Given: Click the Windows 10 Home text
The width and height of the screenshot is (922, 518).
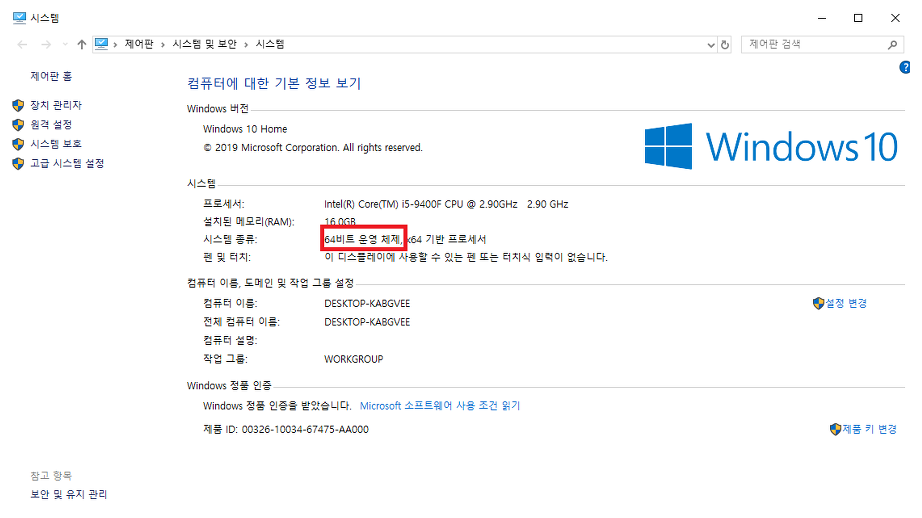Looking at the screenshot, I should point(245,129).
